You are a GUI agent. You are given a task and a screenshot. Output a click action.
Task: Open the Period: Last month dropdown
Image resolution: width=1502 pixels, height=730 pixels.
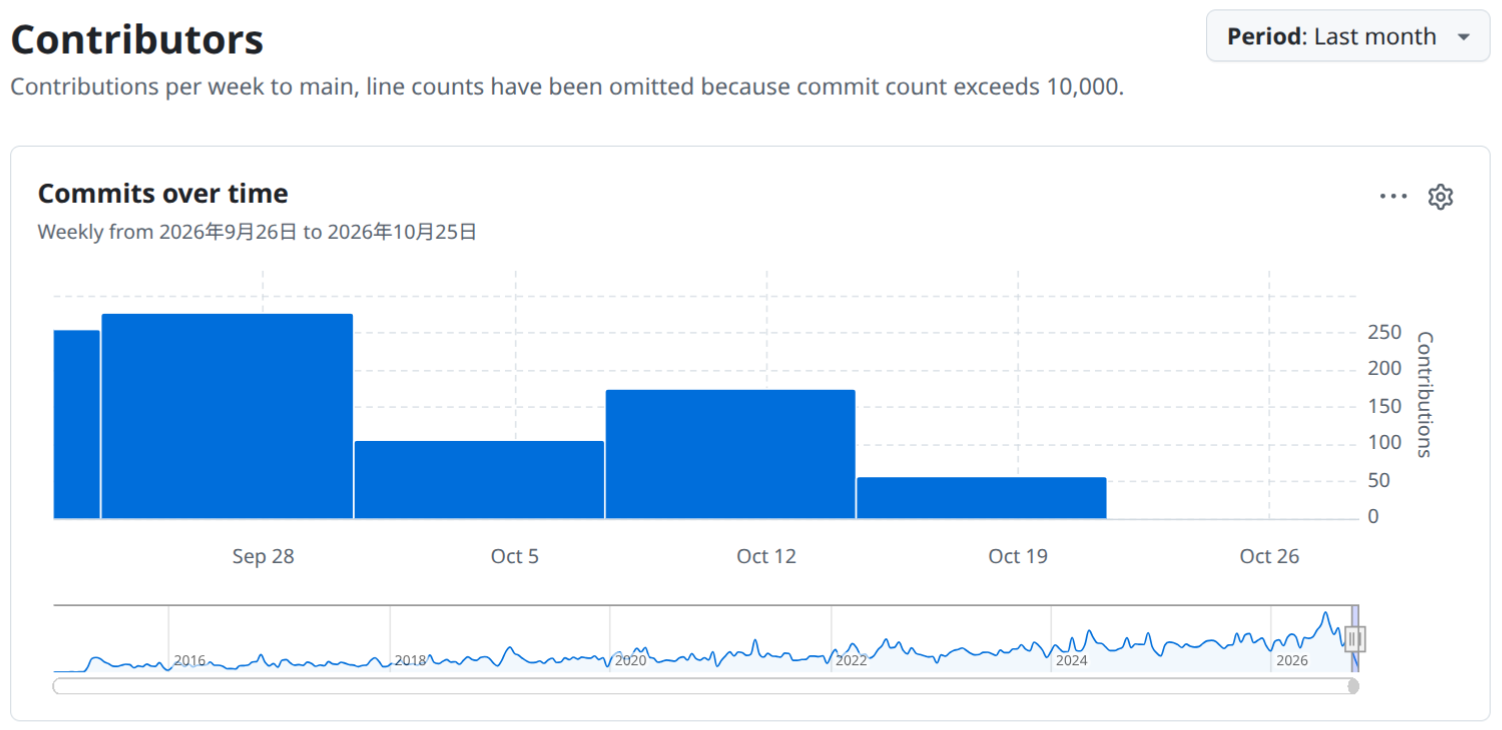1347,37
